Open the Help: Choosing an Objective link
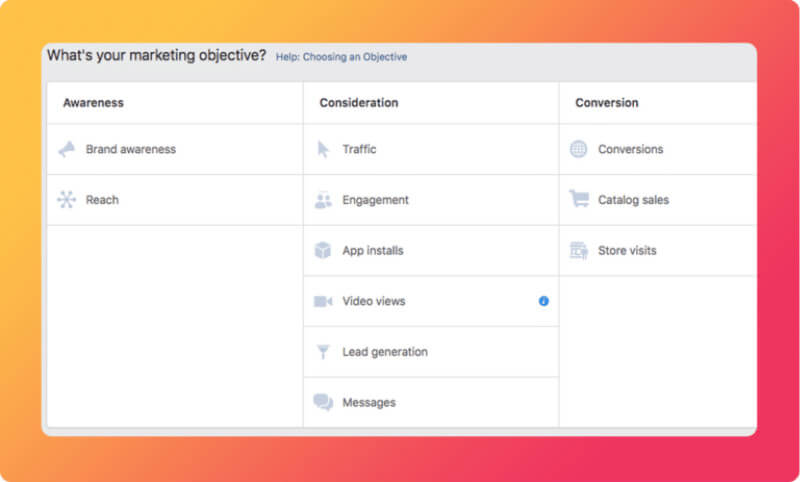 click(341, 57)
